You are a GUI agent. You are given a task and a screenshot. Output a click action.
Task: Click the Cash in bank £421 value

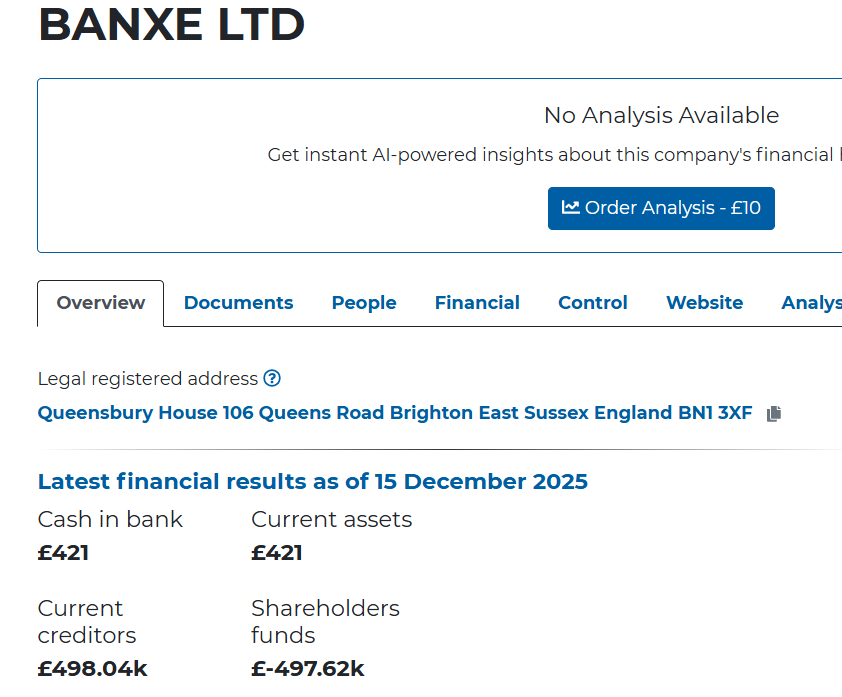63,552
